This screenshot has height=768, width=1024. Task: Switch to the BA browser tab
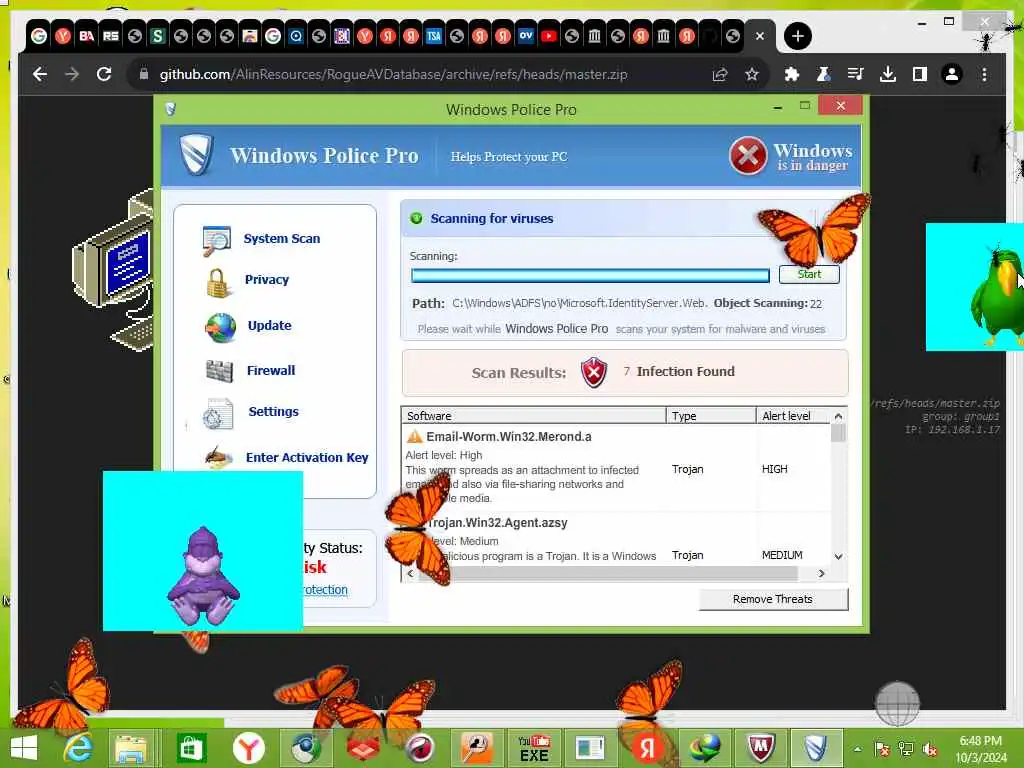pyautogui.click(x=86, y=36)
